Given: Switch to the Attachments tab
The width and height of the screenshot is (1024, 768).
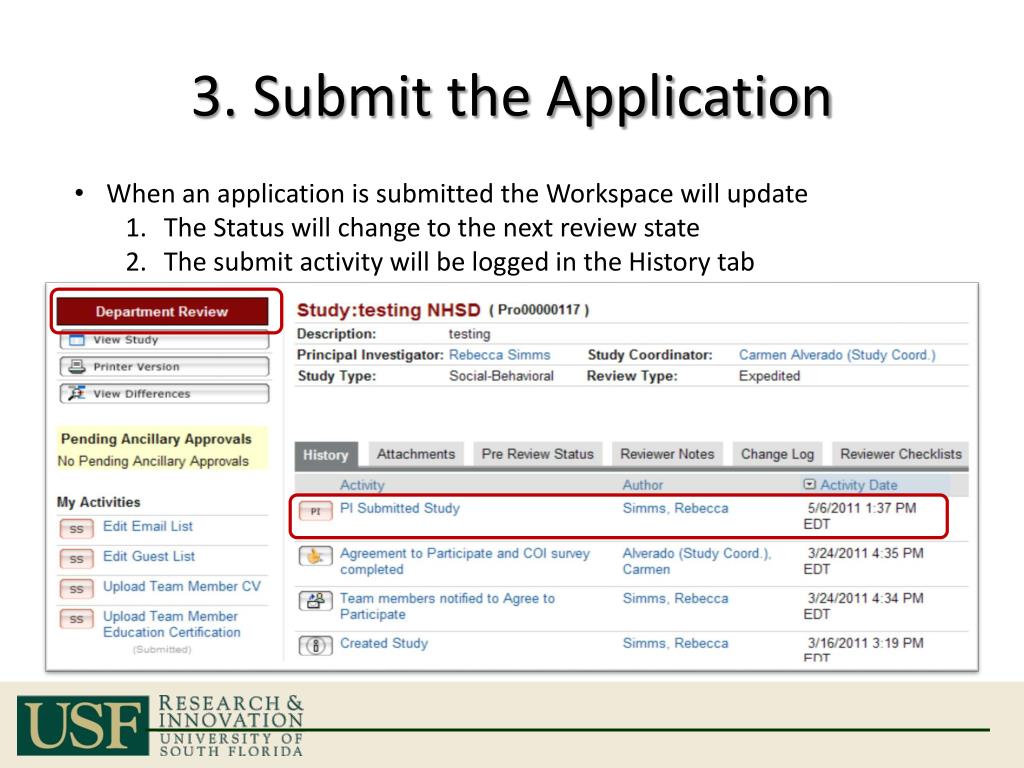Looking at the screenshot, I should 415,454.
